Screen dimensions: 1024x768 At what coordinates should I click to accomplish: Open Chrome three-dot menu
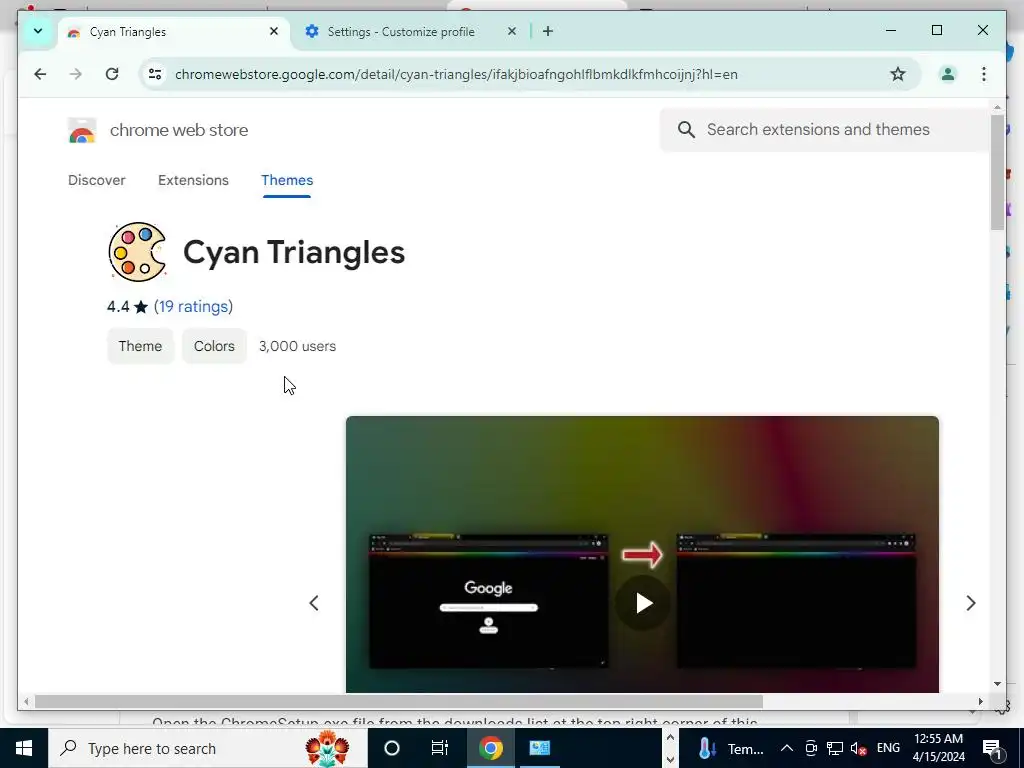(x=984, y=74)
